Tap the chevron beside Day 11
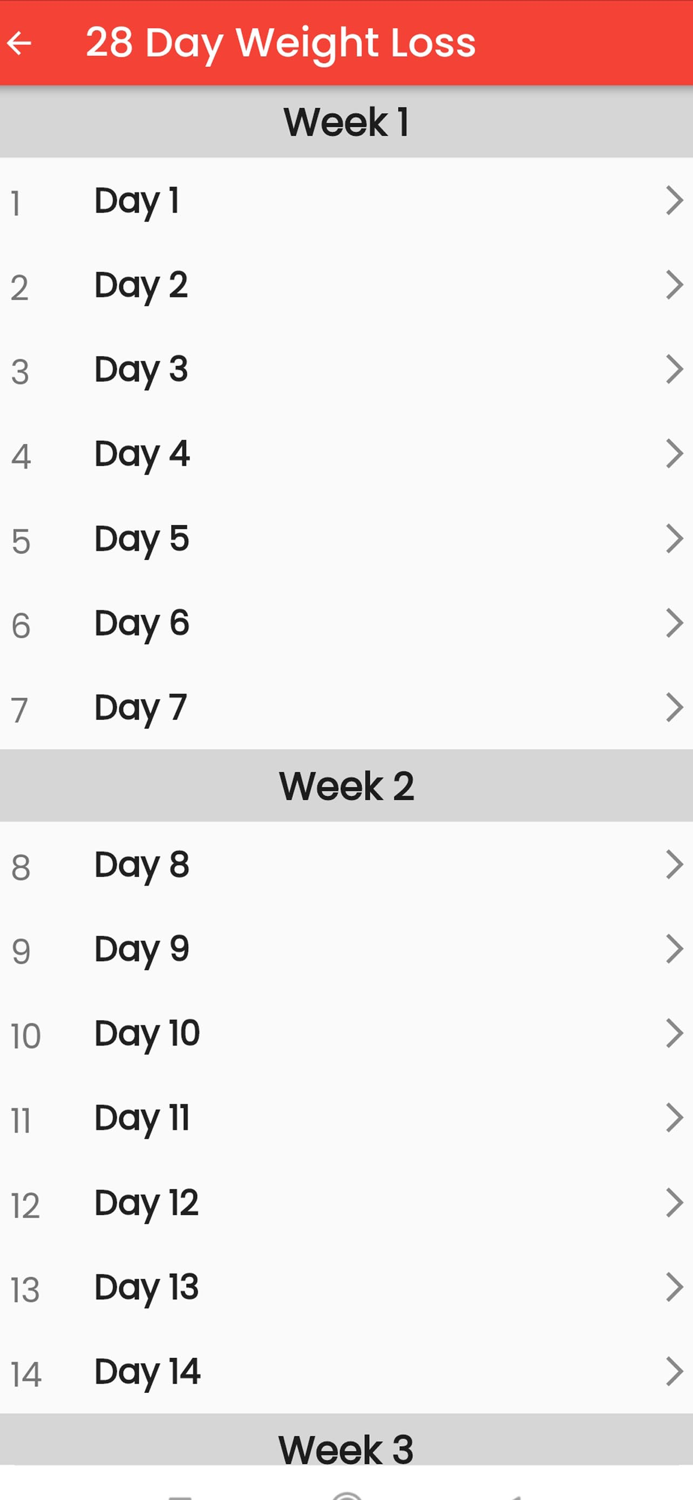 tap(674, 1117)
